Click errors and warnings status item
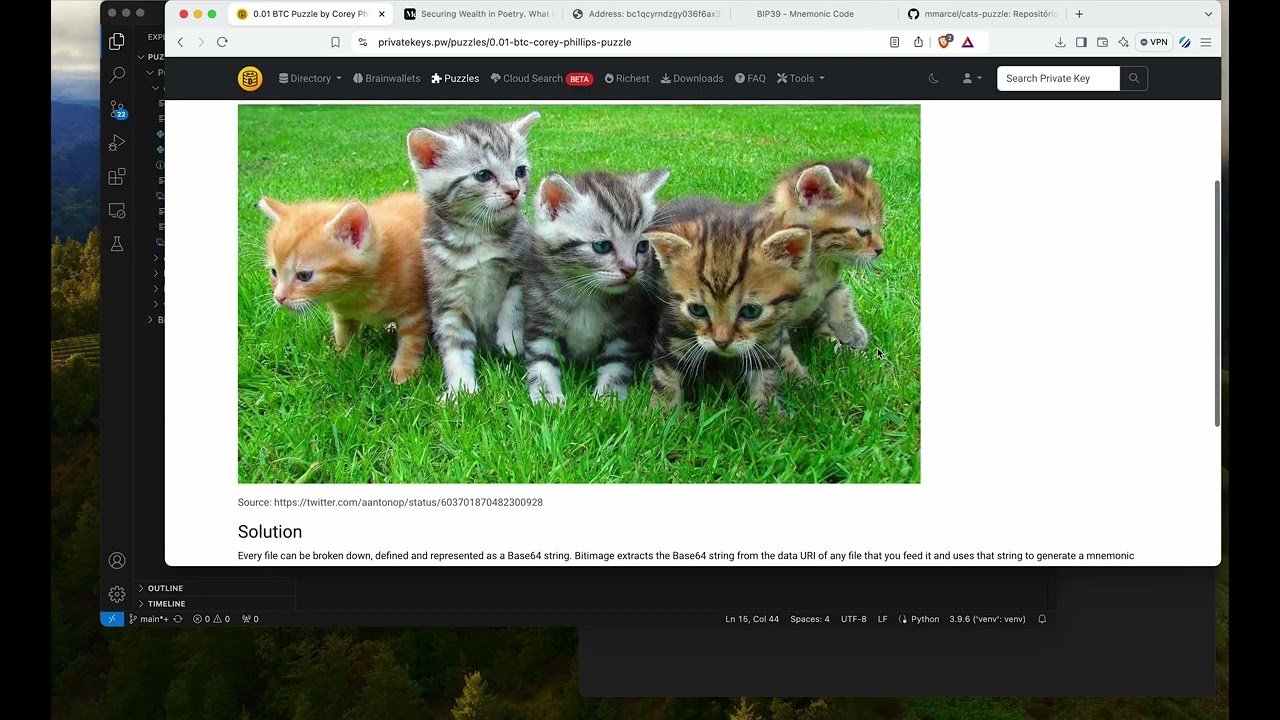The width and height of the screenshot is (1280, 720). pos(211,619)
